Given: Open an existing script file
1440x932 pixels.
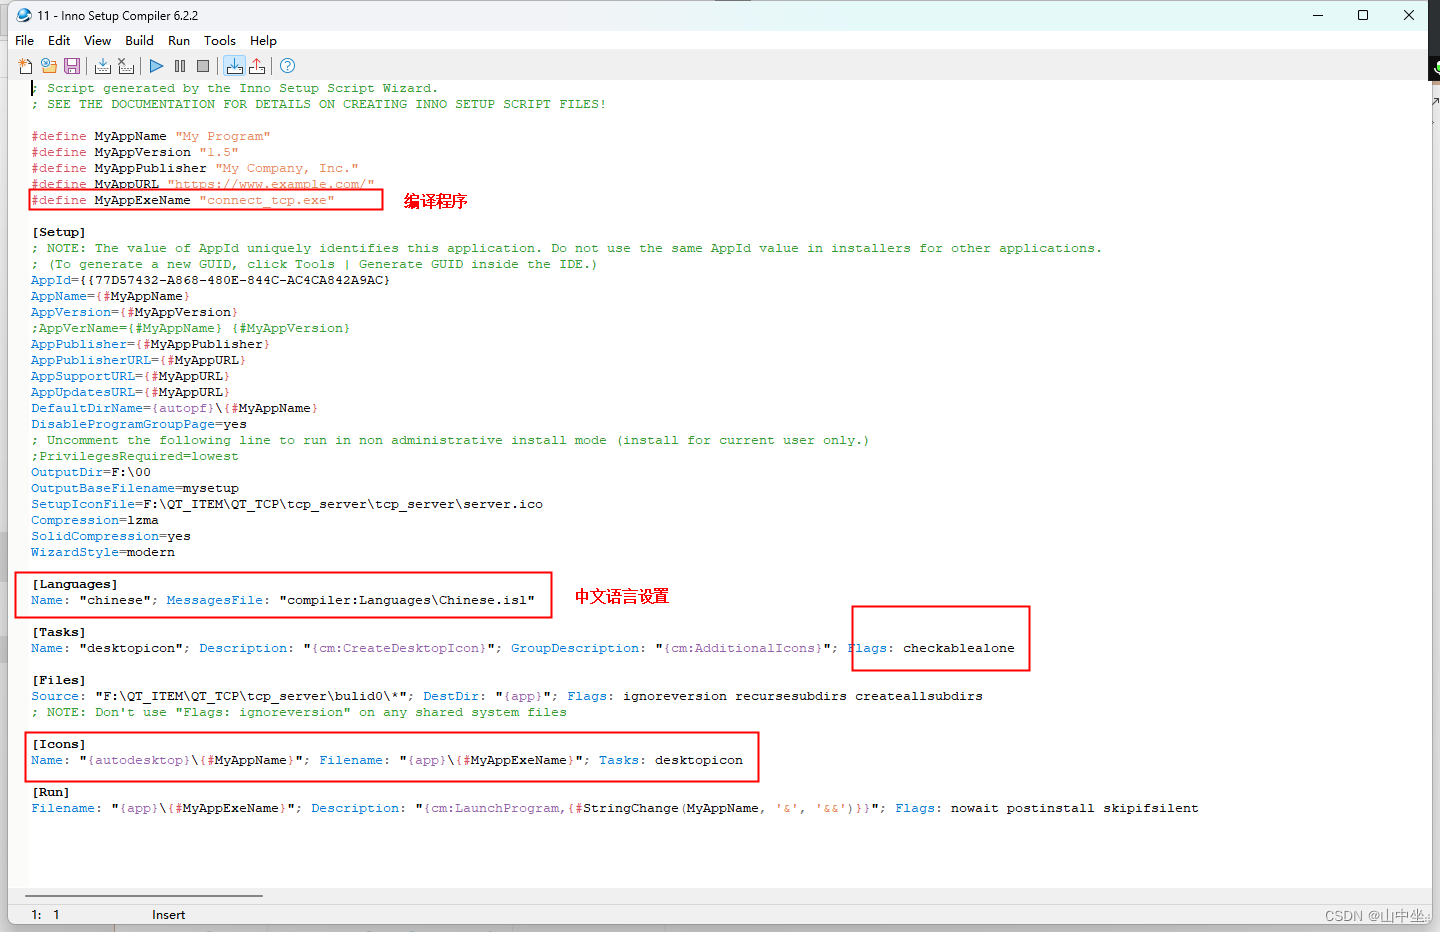Looking at the screenshot, I should click(x=48, y=66).
